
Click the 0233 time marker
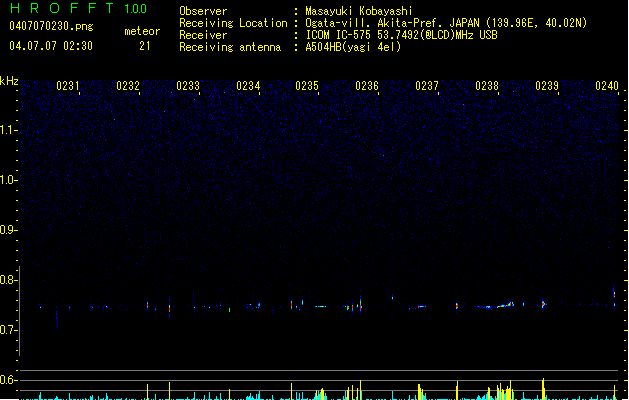pyautogui.click(x=188, y=86)
